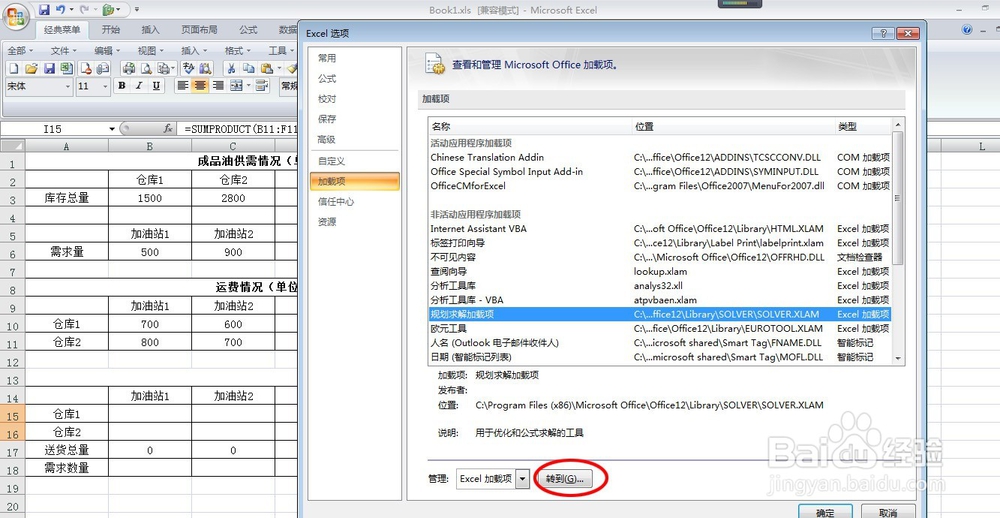Image resolution: width=1000 pixels, height=518 pixels.
Task: Select 校对 category in Excel Options
Action: [x=355, y=99]
